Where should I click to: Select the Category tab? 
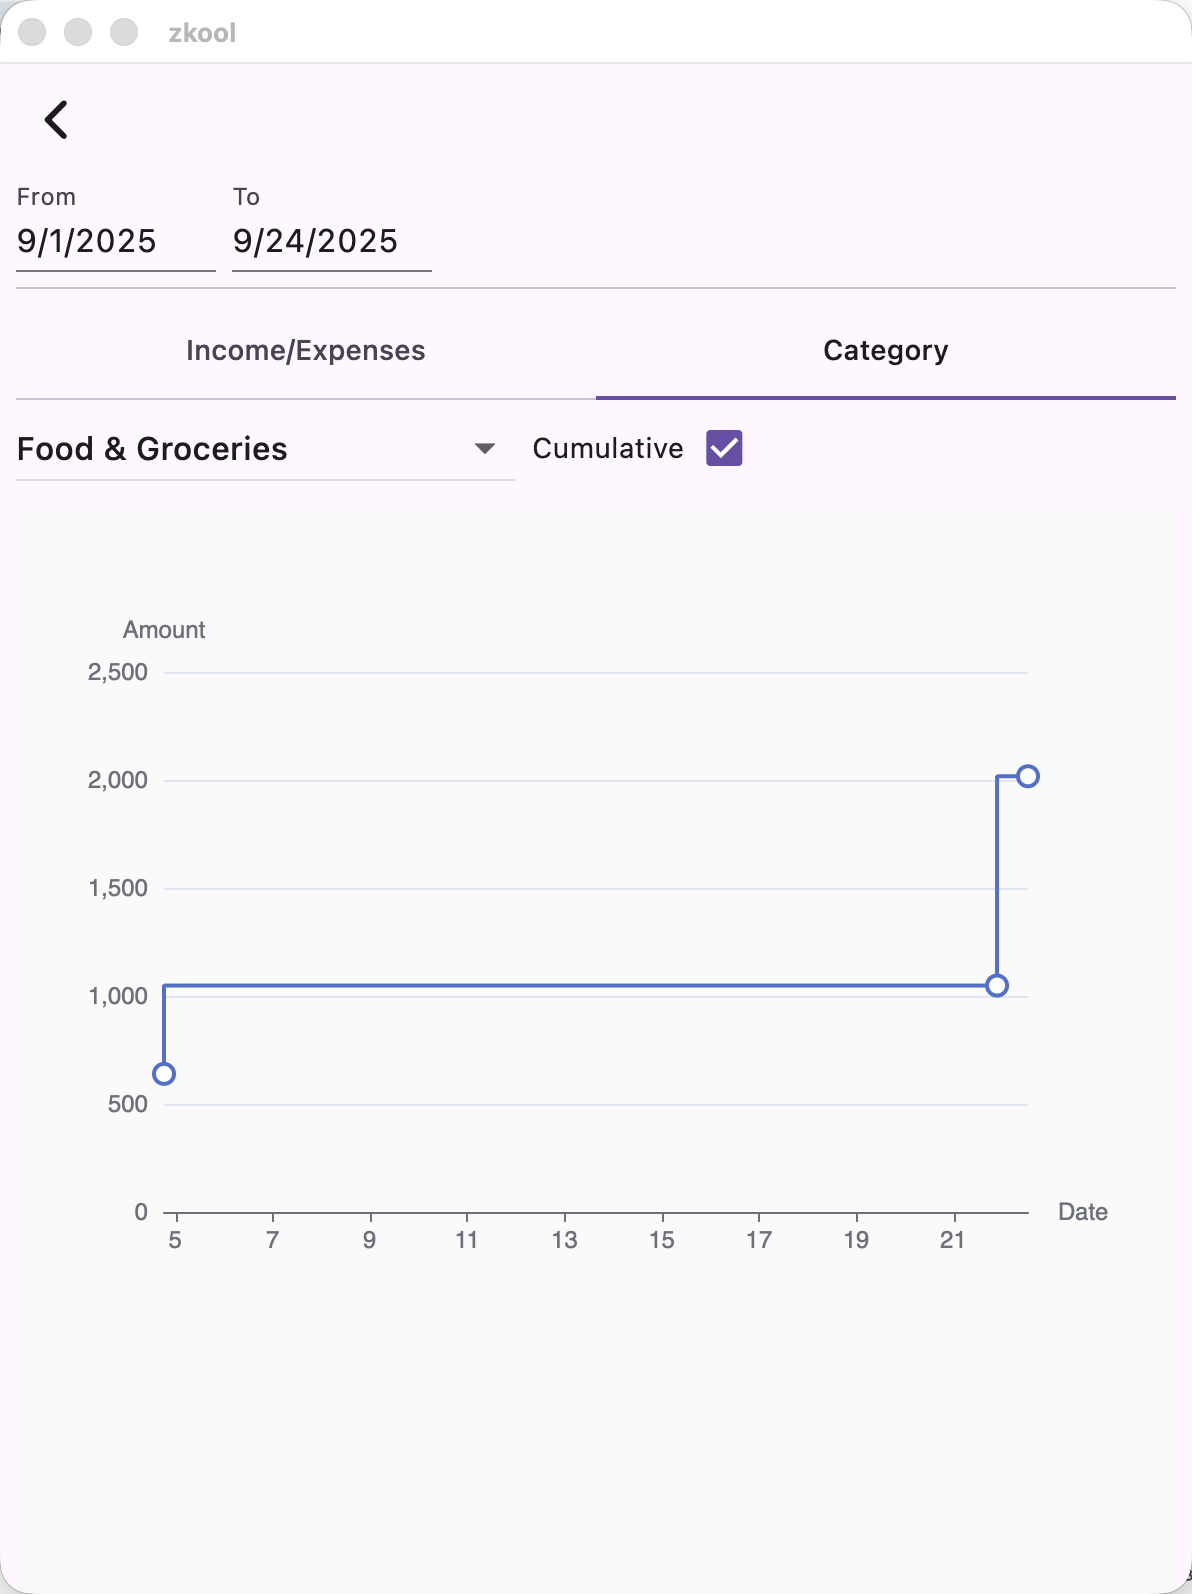885,351
